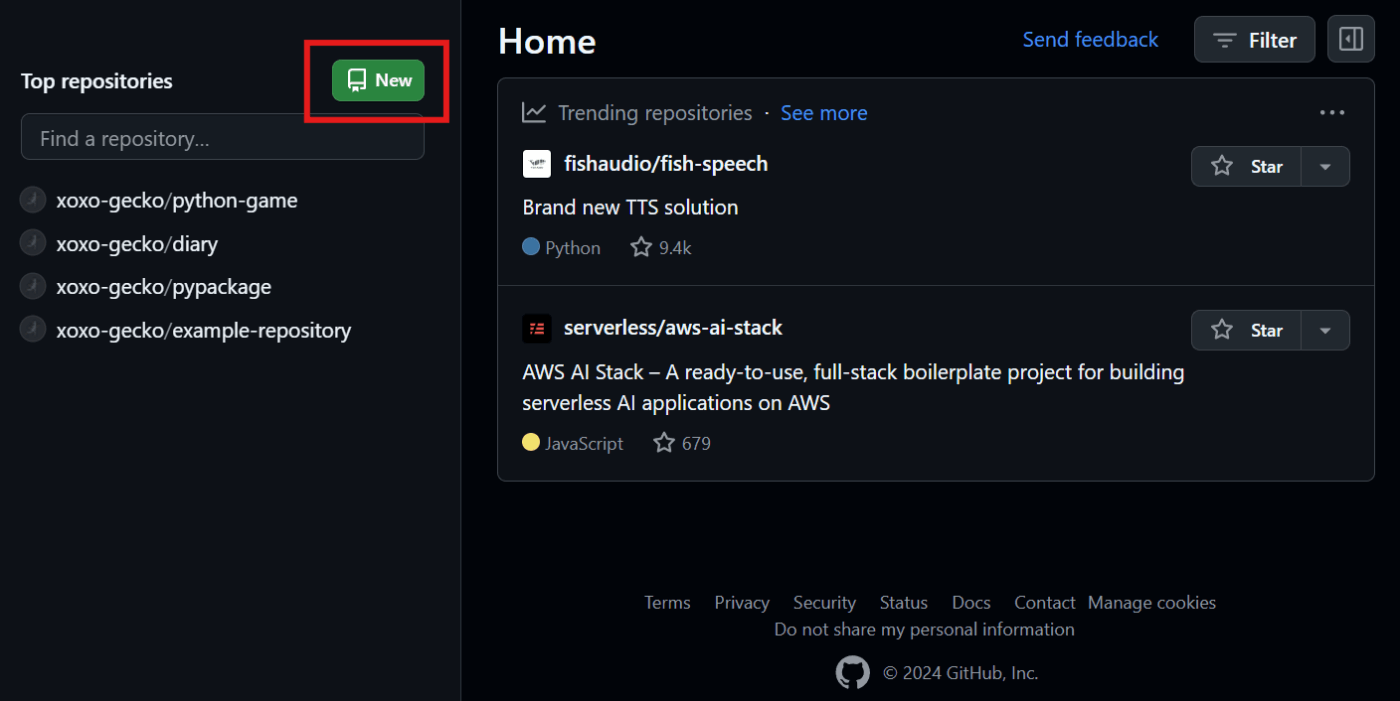Screen dimensions: 1400x701
Task: Click the serverless organization avatar
Action: point(537,328)
